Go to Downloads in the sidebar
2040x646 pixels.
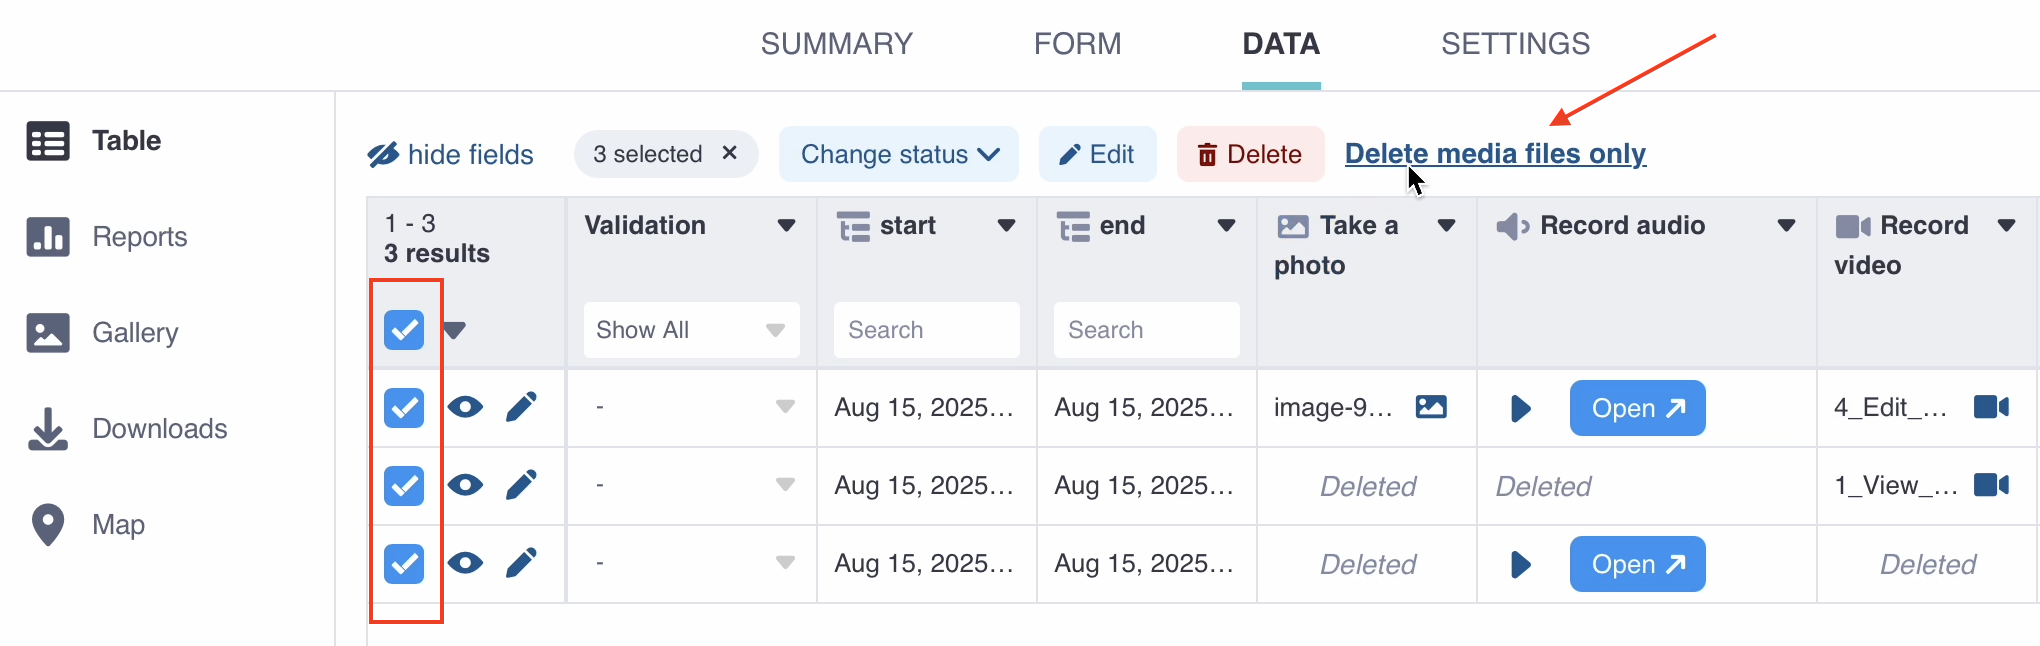point(159,429)
